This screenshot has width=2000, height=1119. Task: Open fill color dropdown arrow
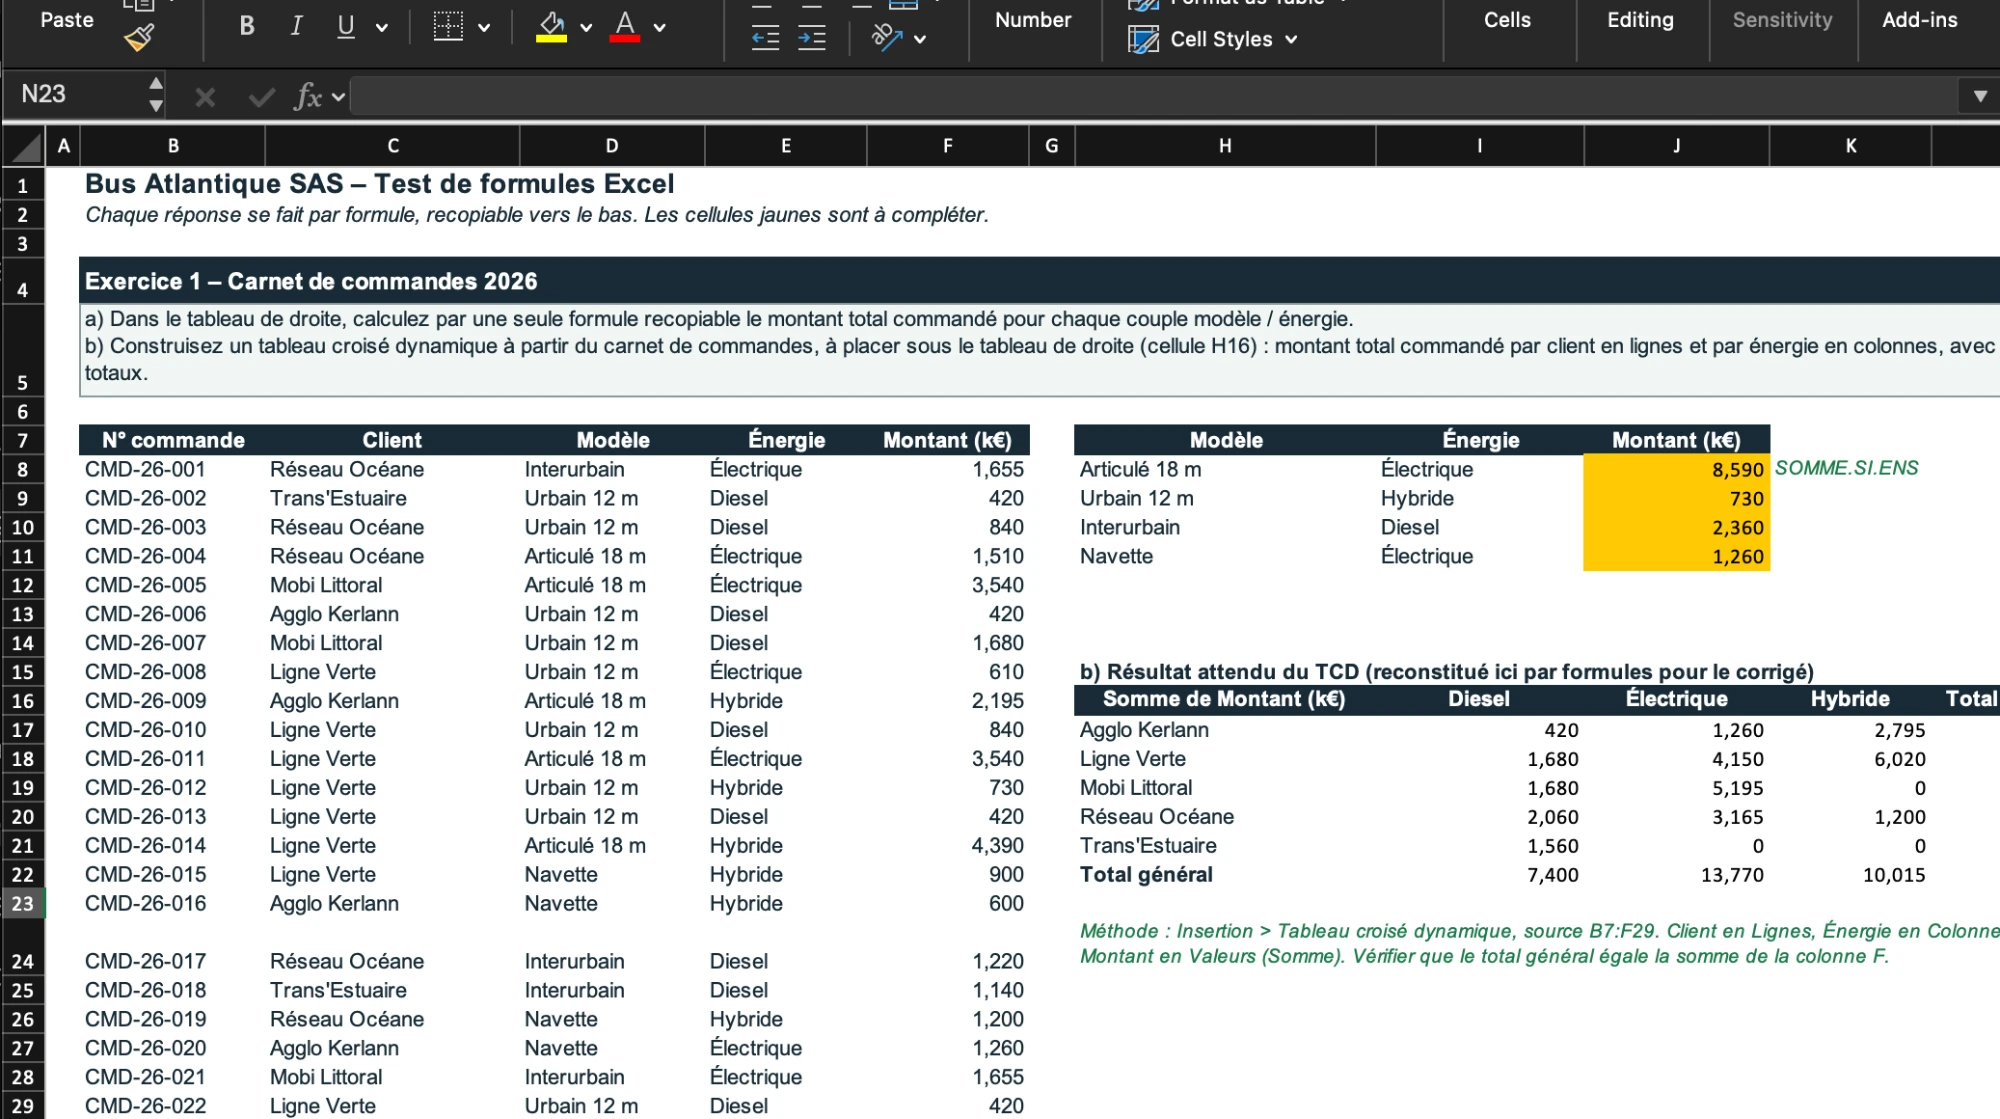coord(586,28)
